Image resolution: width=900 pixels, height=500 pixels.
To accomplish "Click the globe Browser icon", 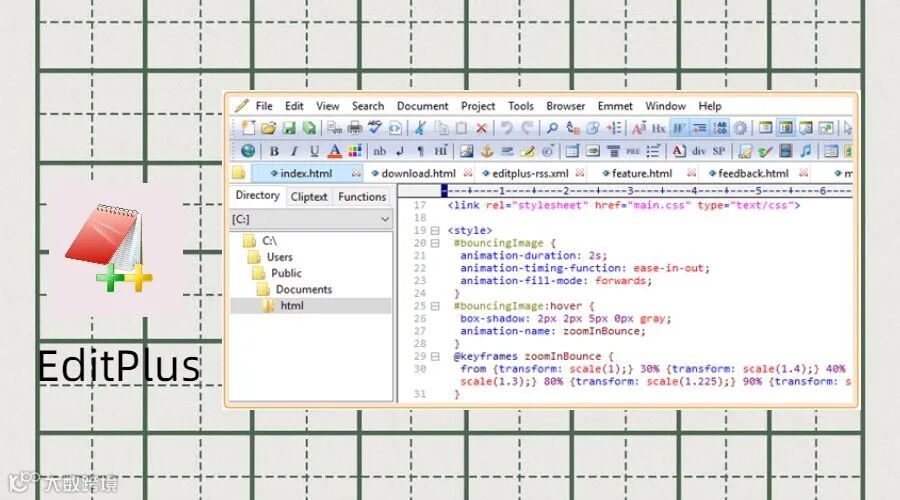I will point(248,150).
